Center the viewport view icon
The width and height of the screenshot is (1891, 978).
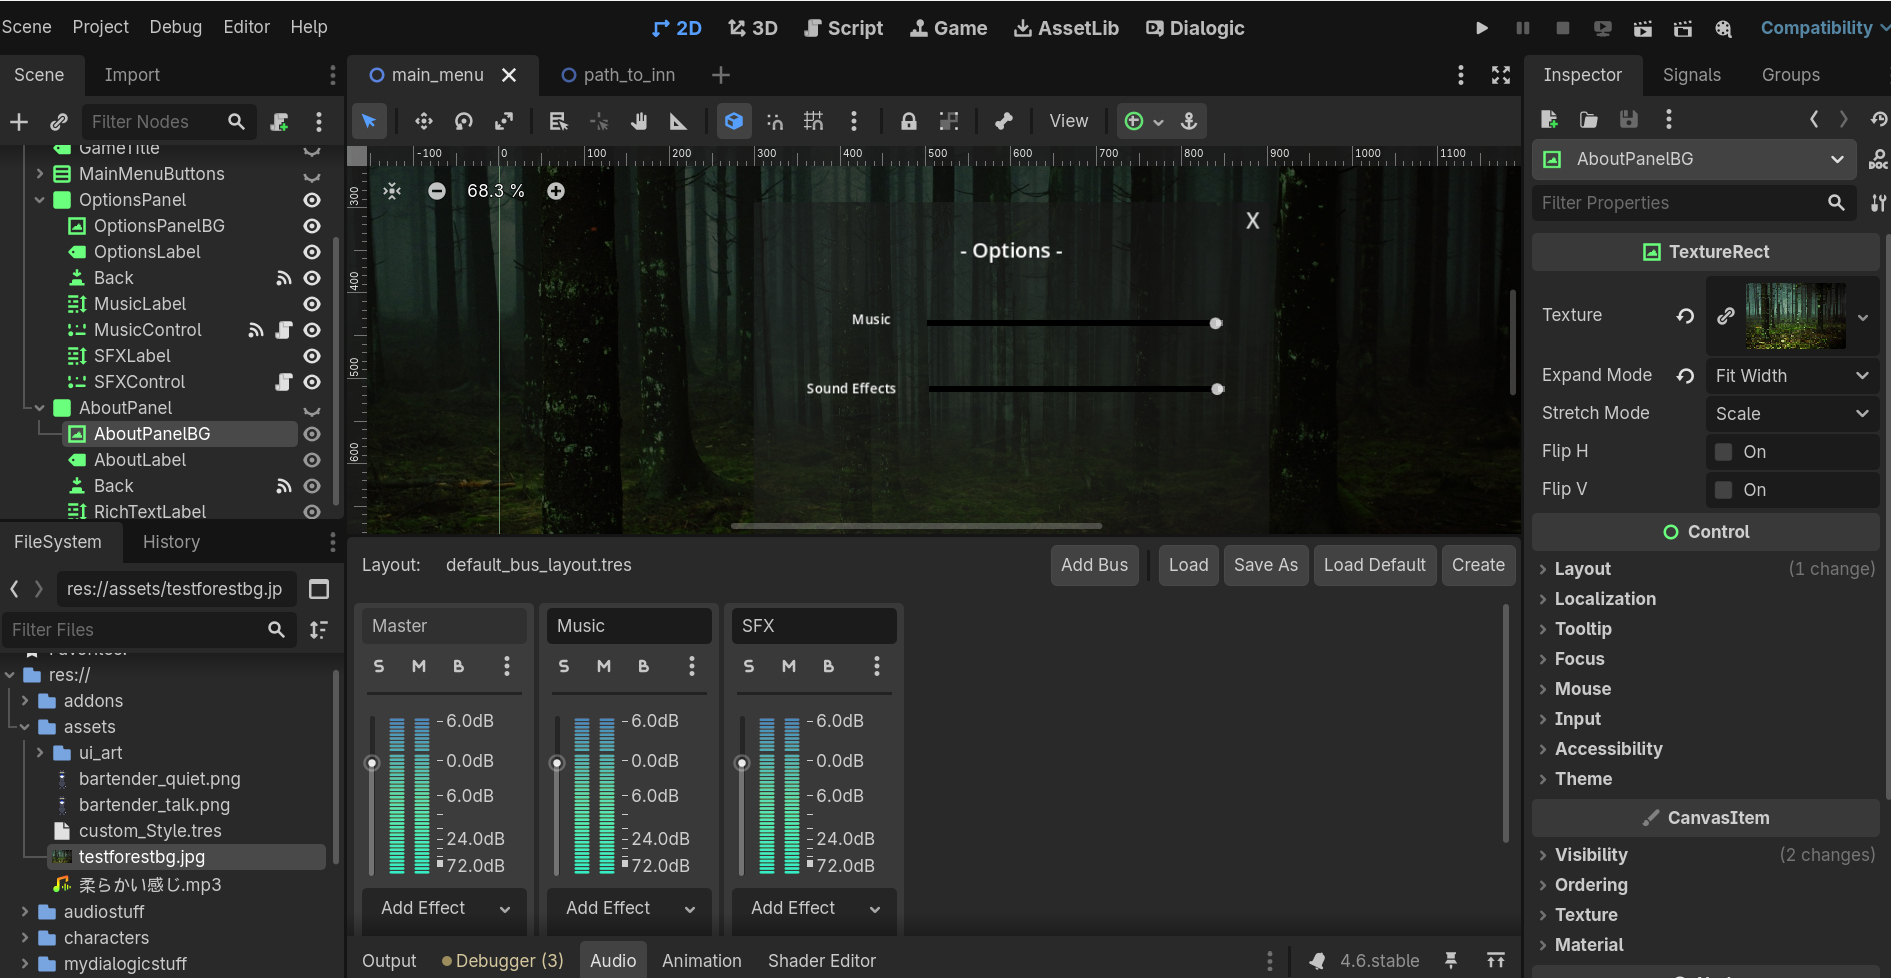pos(392,191)
